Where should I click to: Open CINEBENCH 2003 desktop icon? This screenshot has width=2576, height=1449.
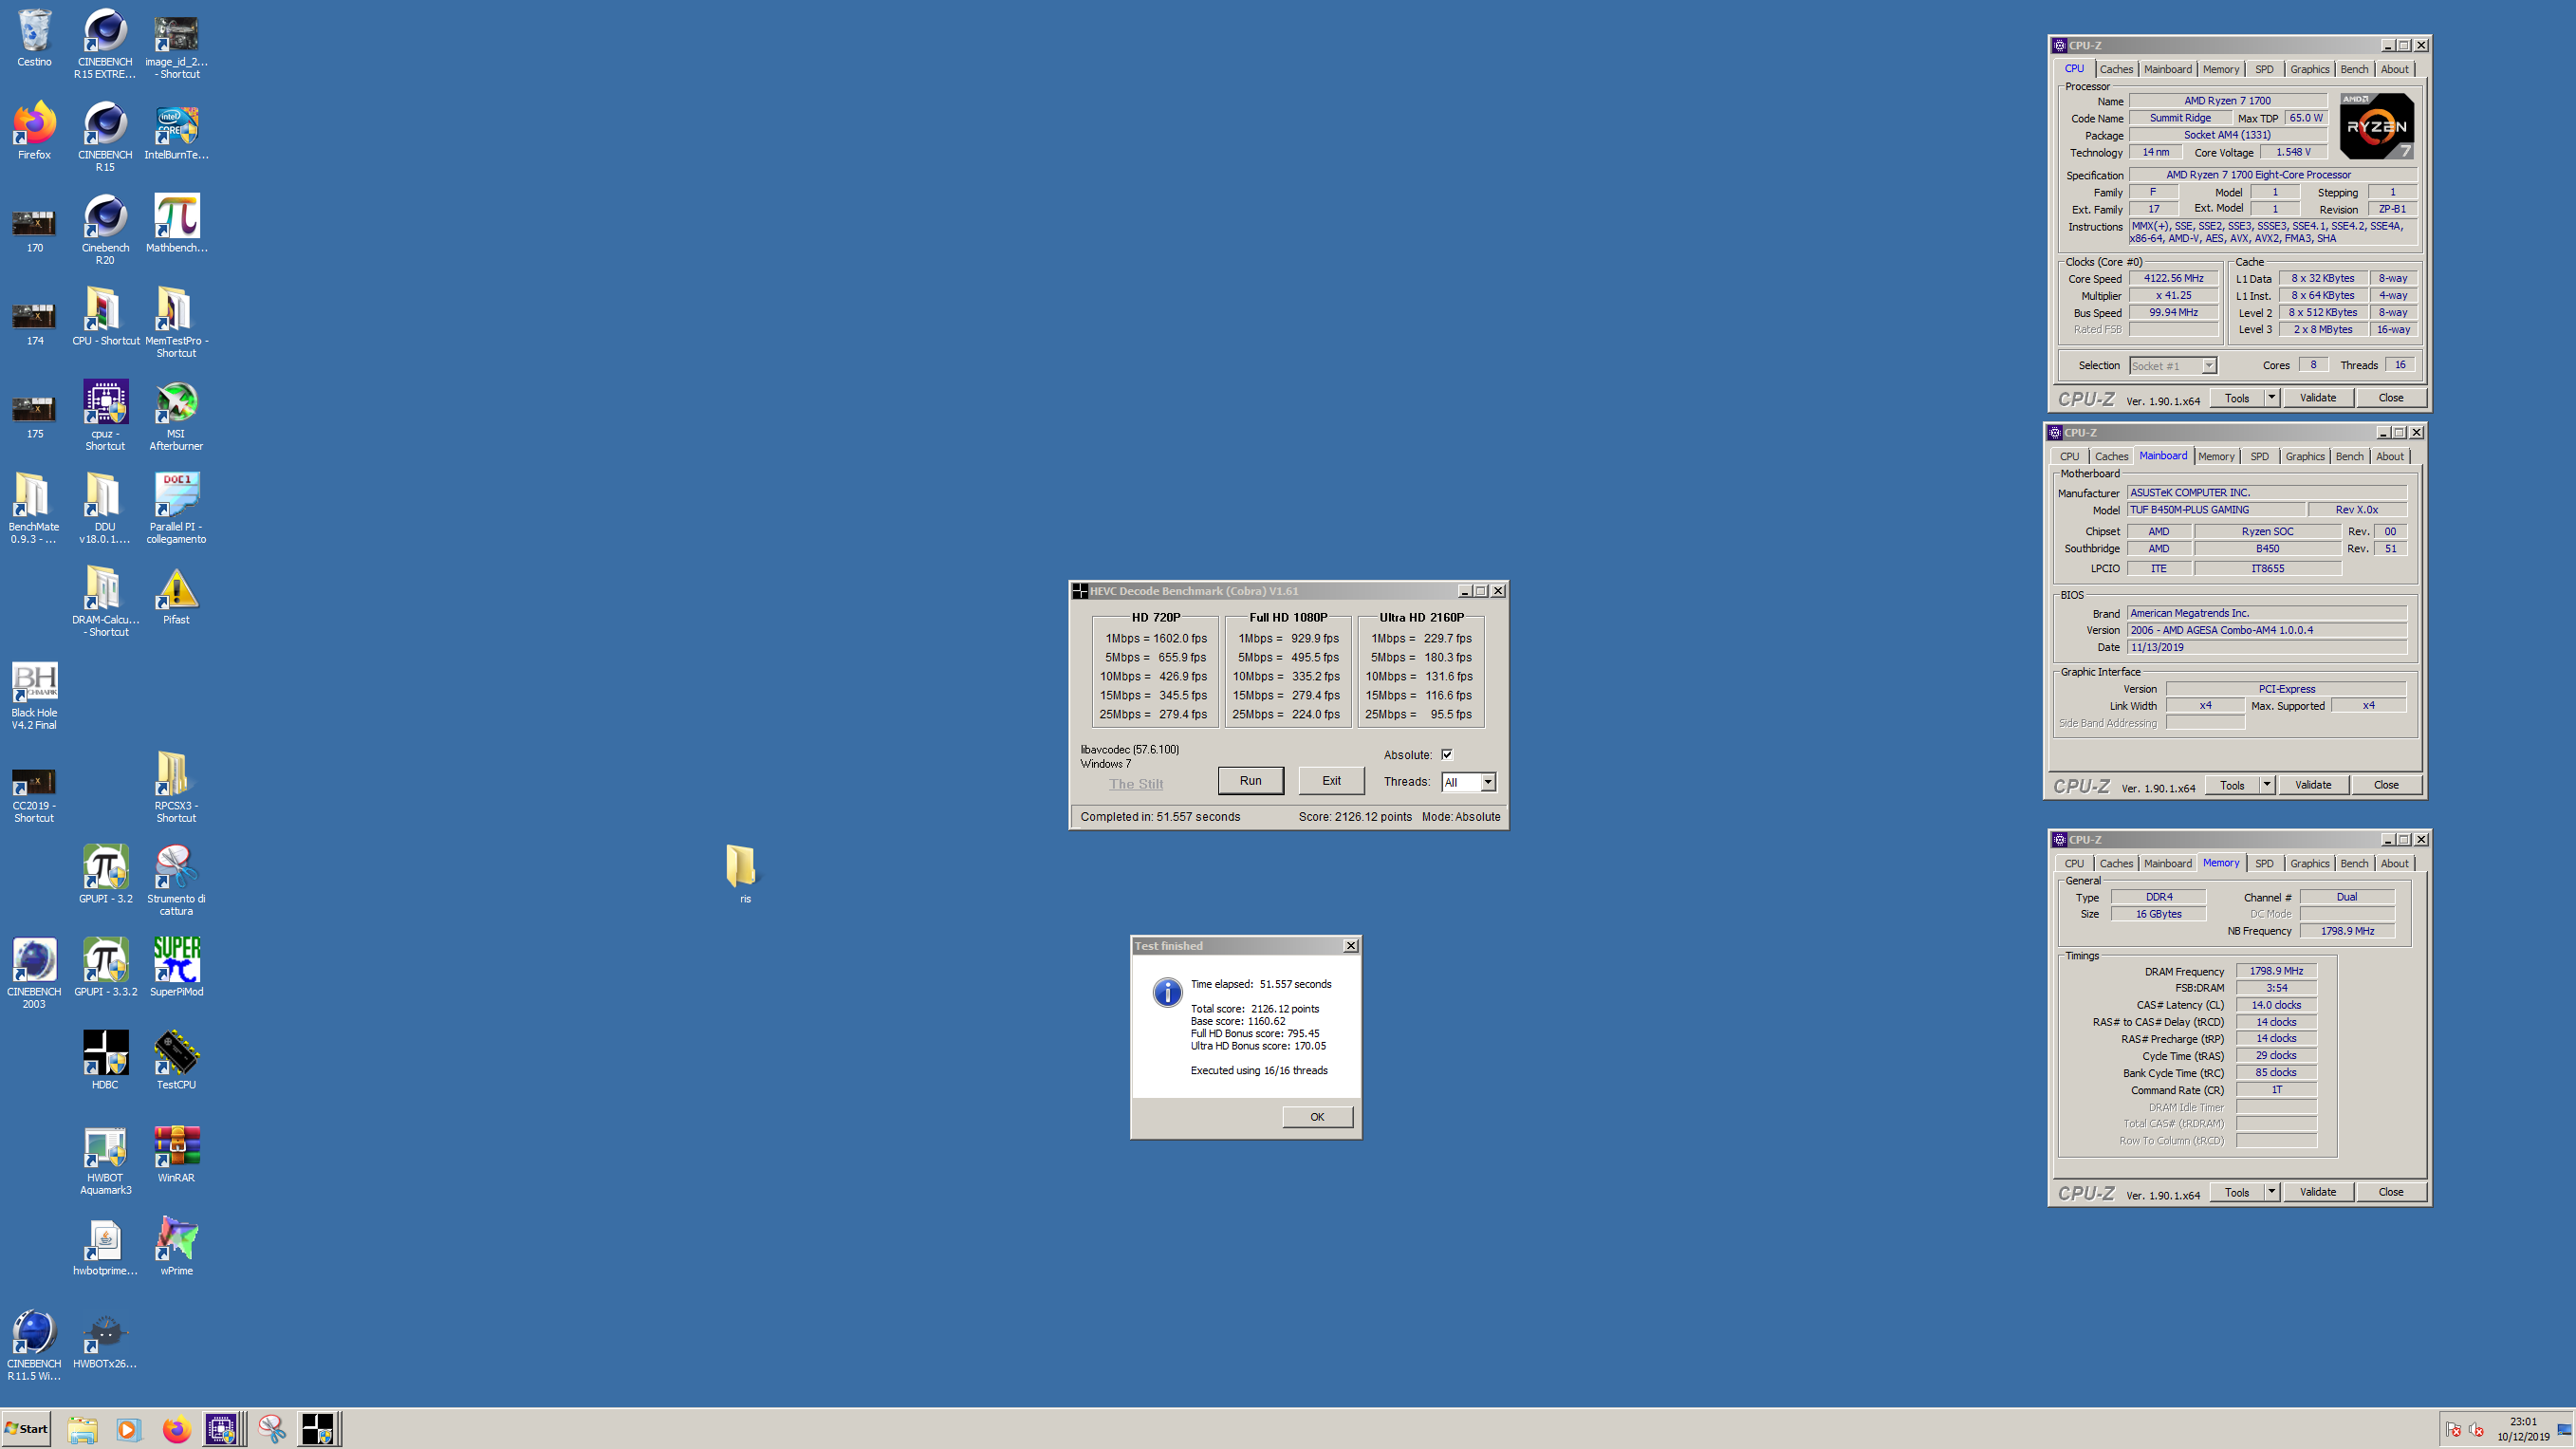34,974
